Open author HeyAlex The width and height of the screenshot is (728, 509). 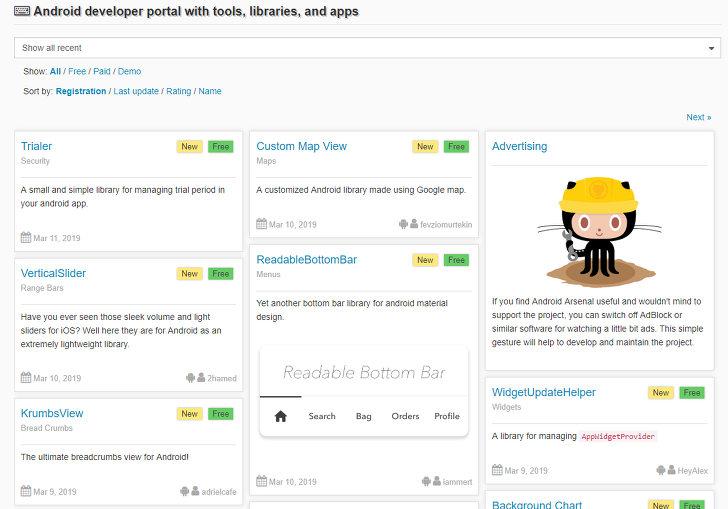point(693,471)
